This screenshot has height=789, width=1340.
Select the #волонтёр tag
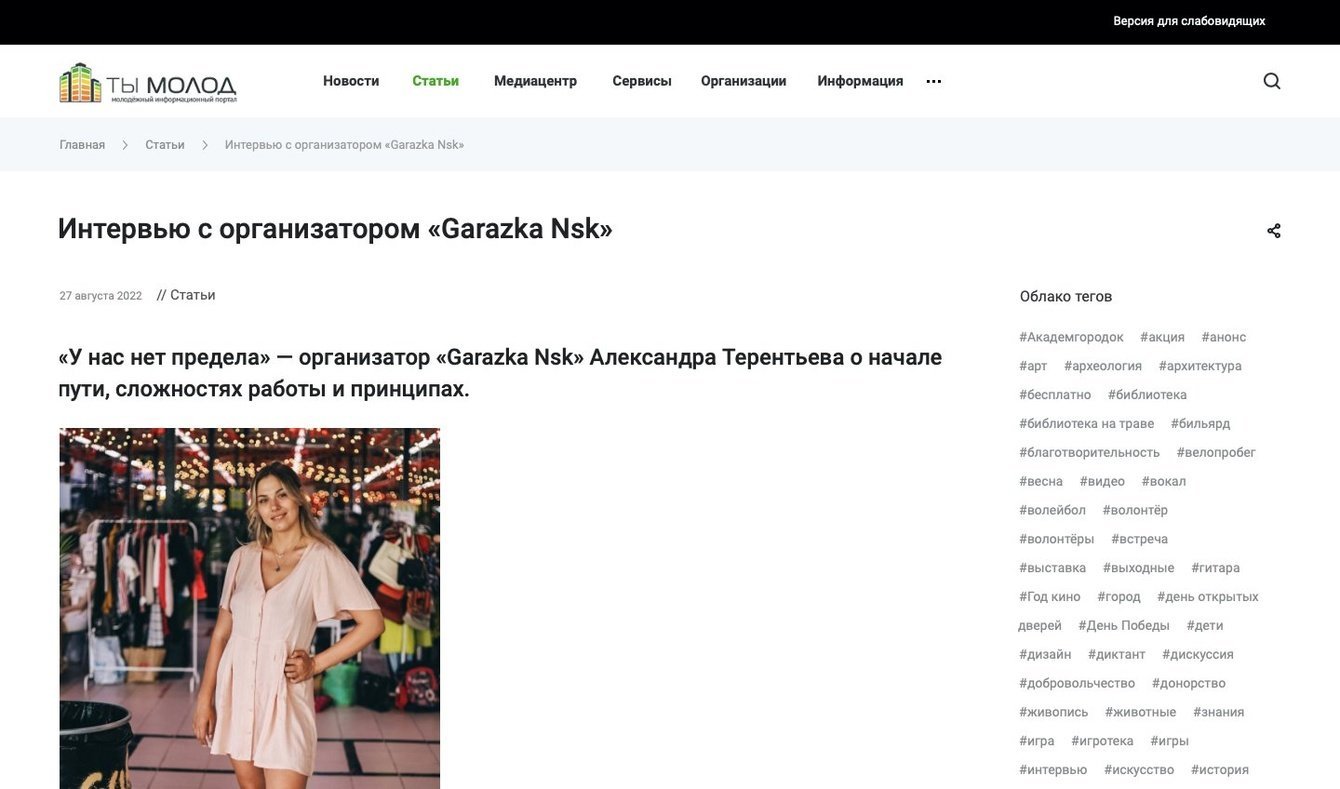pyautogui.click(x=1135, y=511)
